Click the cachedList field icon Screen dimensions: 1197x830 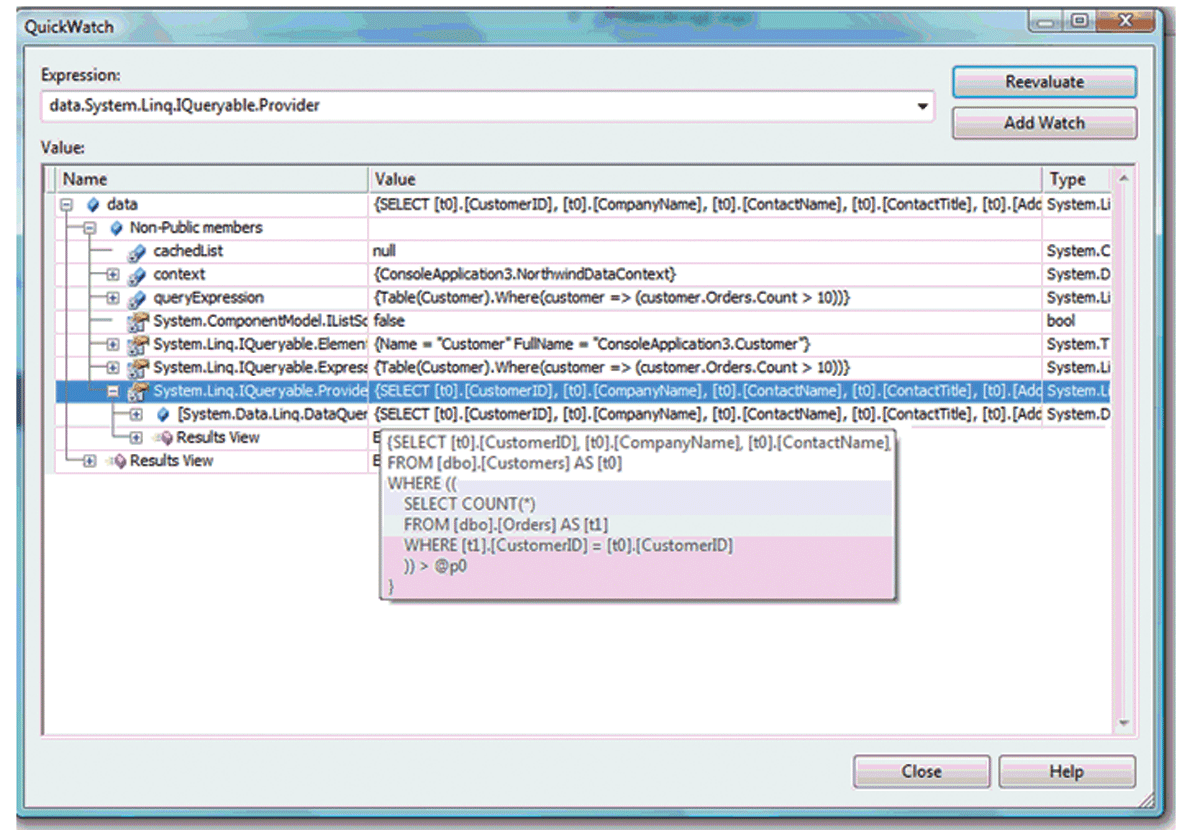[138, 251]
